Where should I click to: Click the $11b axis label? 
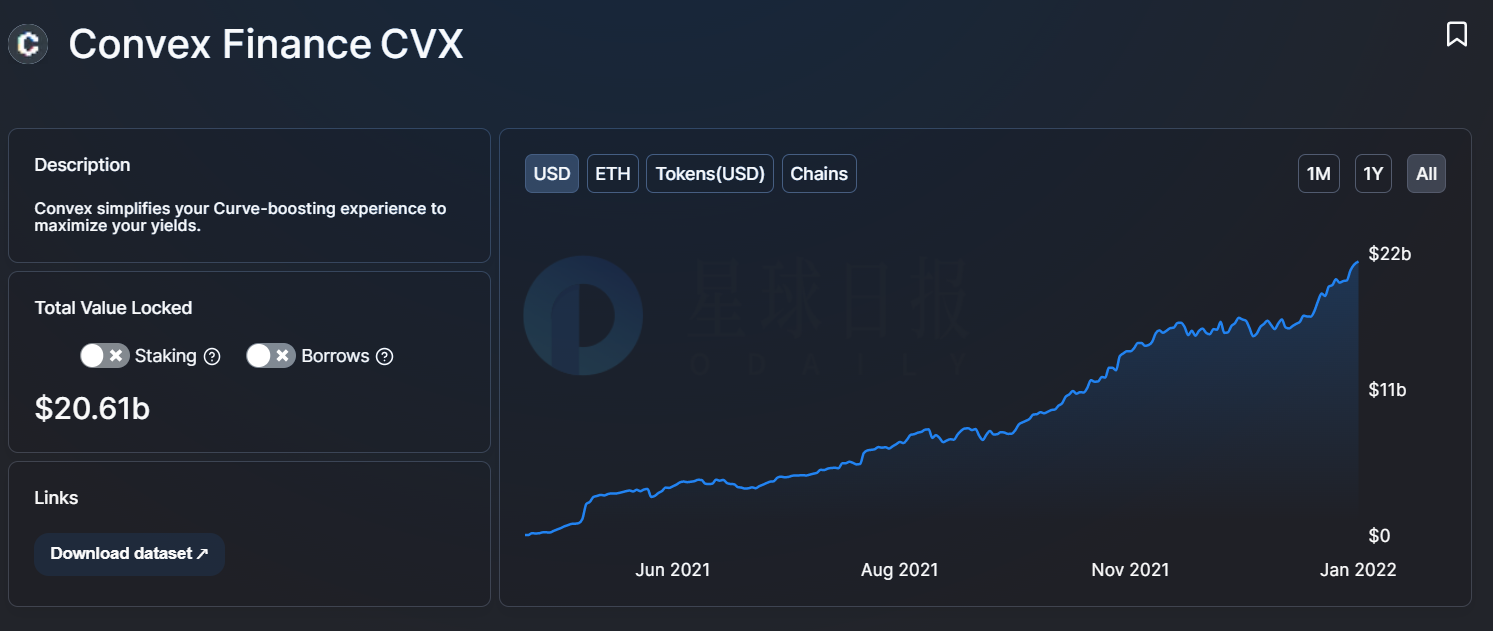coord(1388,390)
